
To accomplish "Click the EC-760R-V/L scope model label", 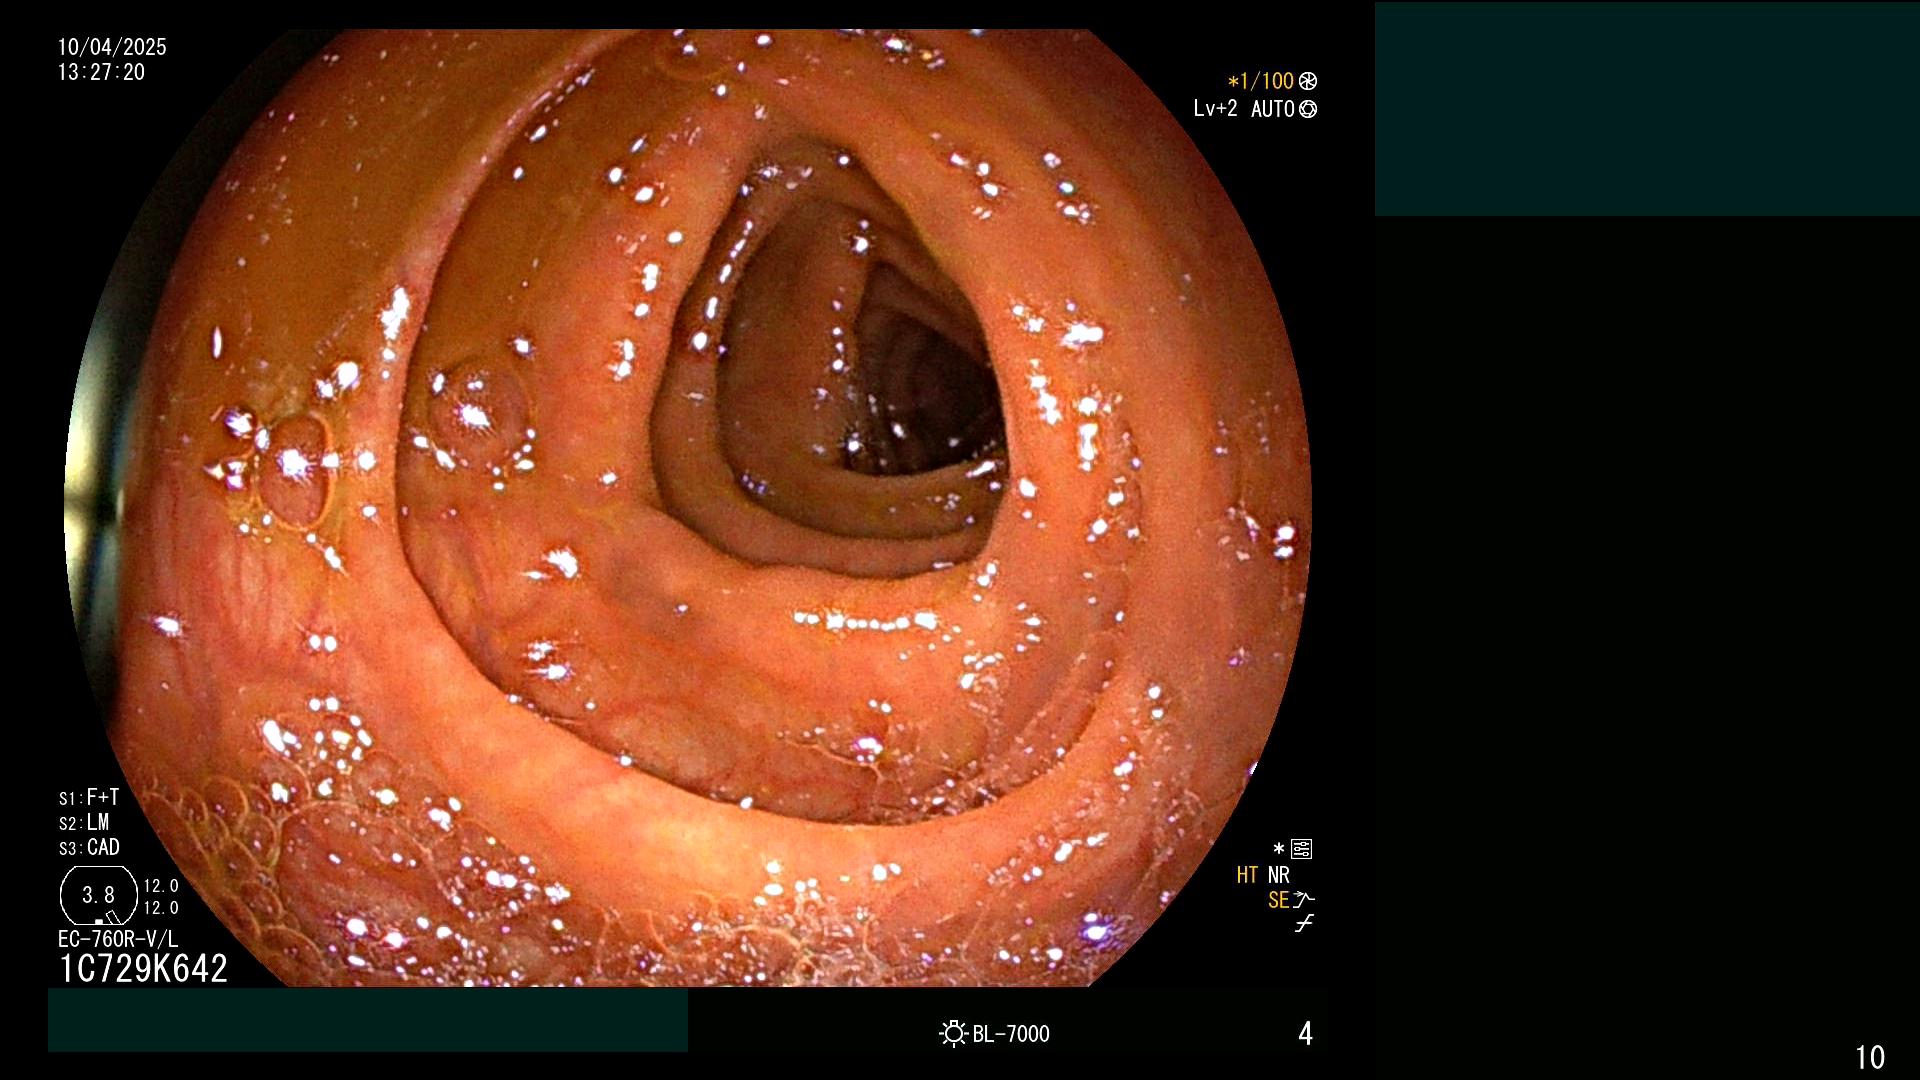I will [x=118, y=939].
